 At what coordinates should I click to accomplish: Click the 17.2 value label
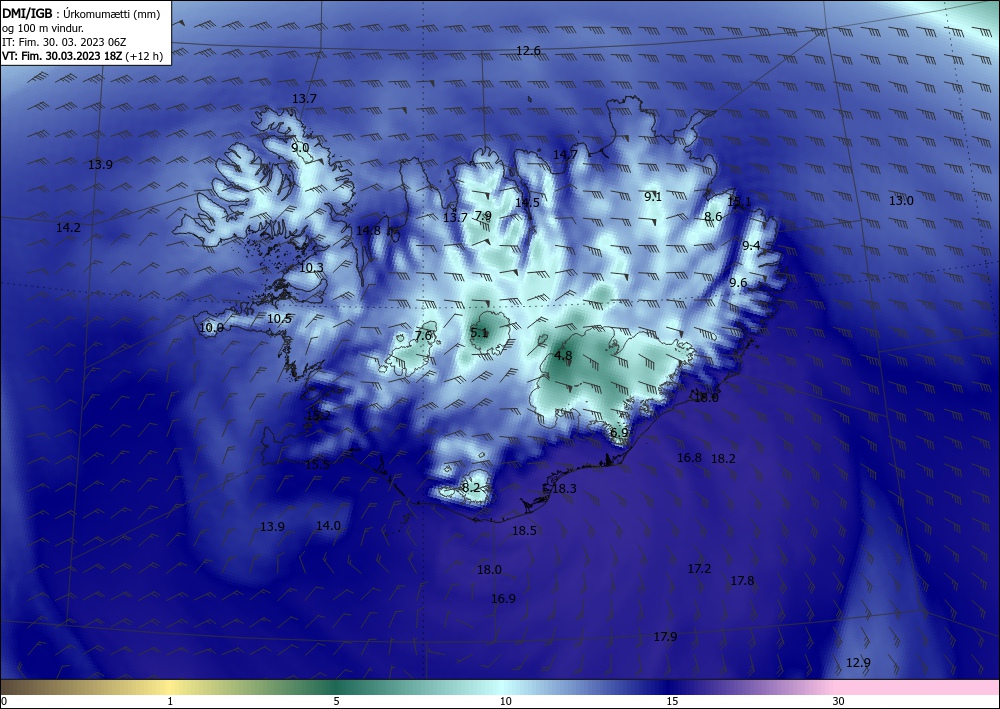pyautogui.click(x=700, y=569)
